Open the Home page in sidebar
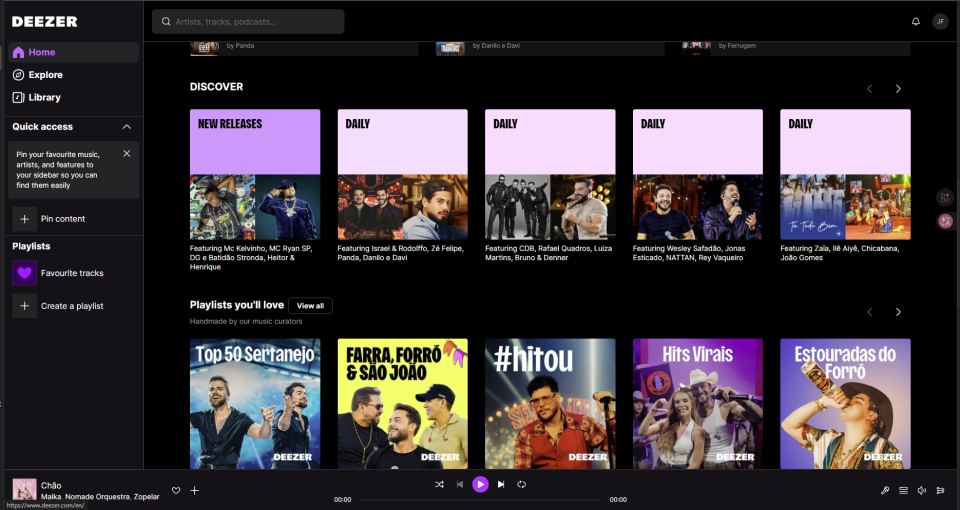Image resolution: width=960 pixels, height=510 pixels. [73, 52]
